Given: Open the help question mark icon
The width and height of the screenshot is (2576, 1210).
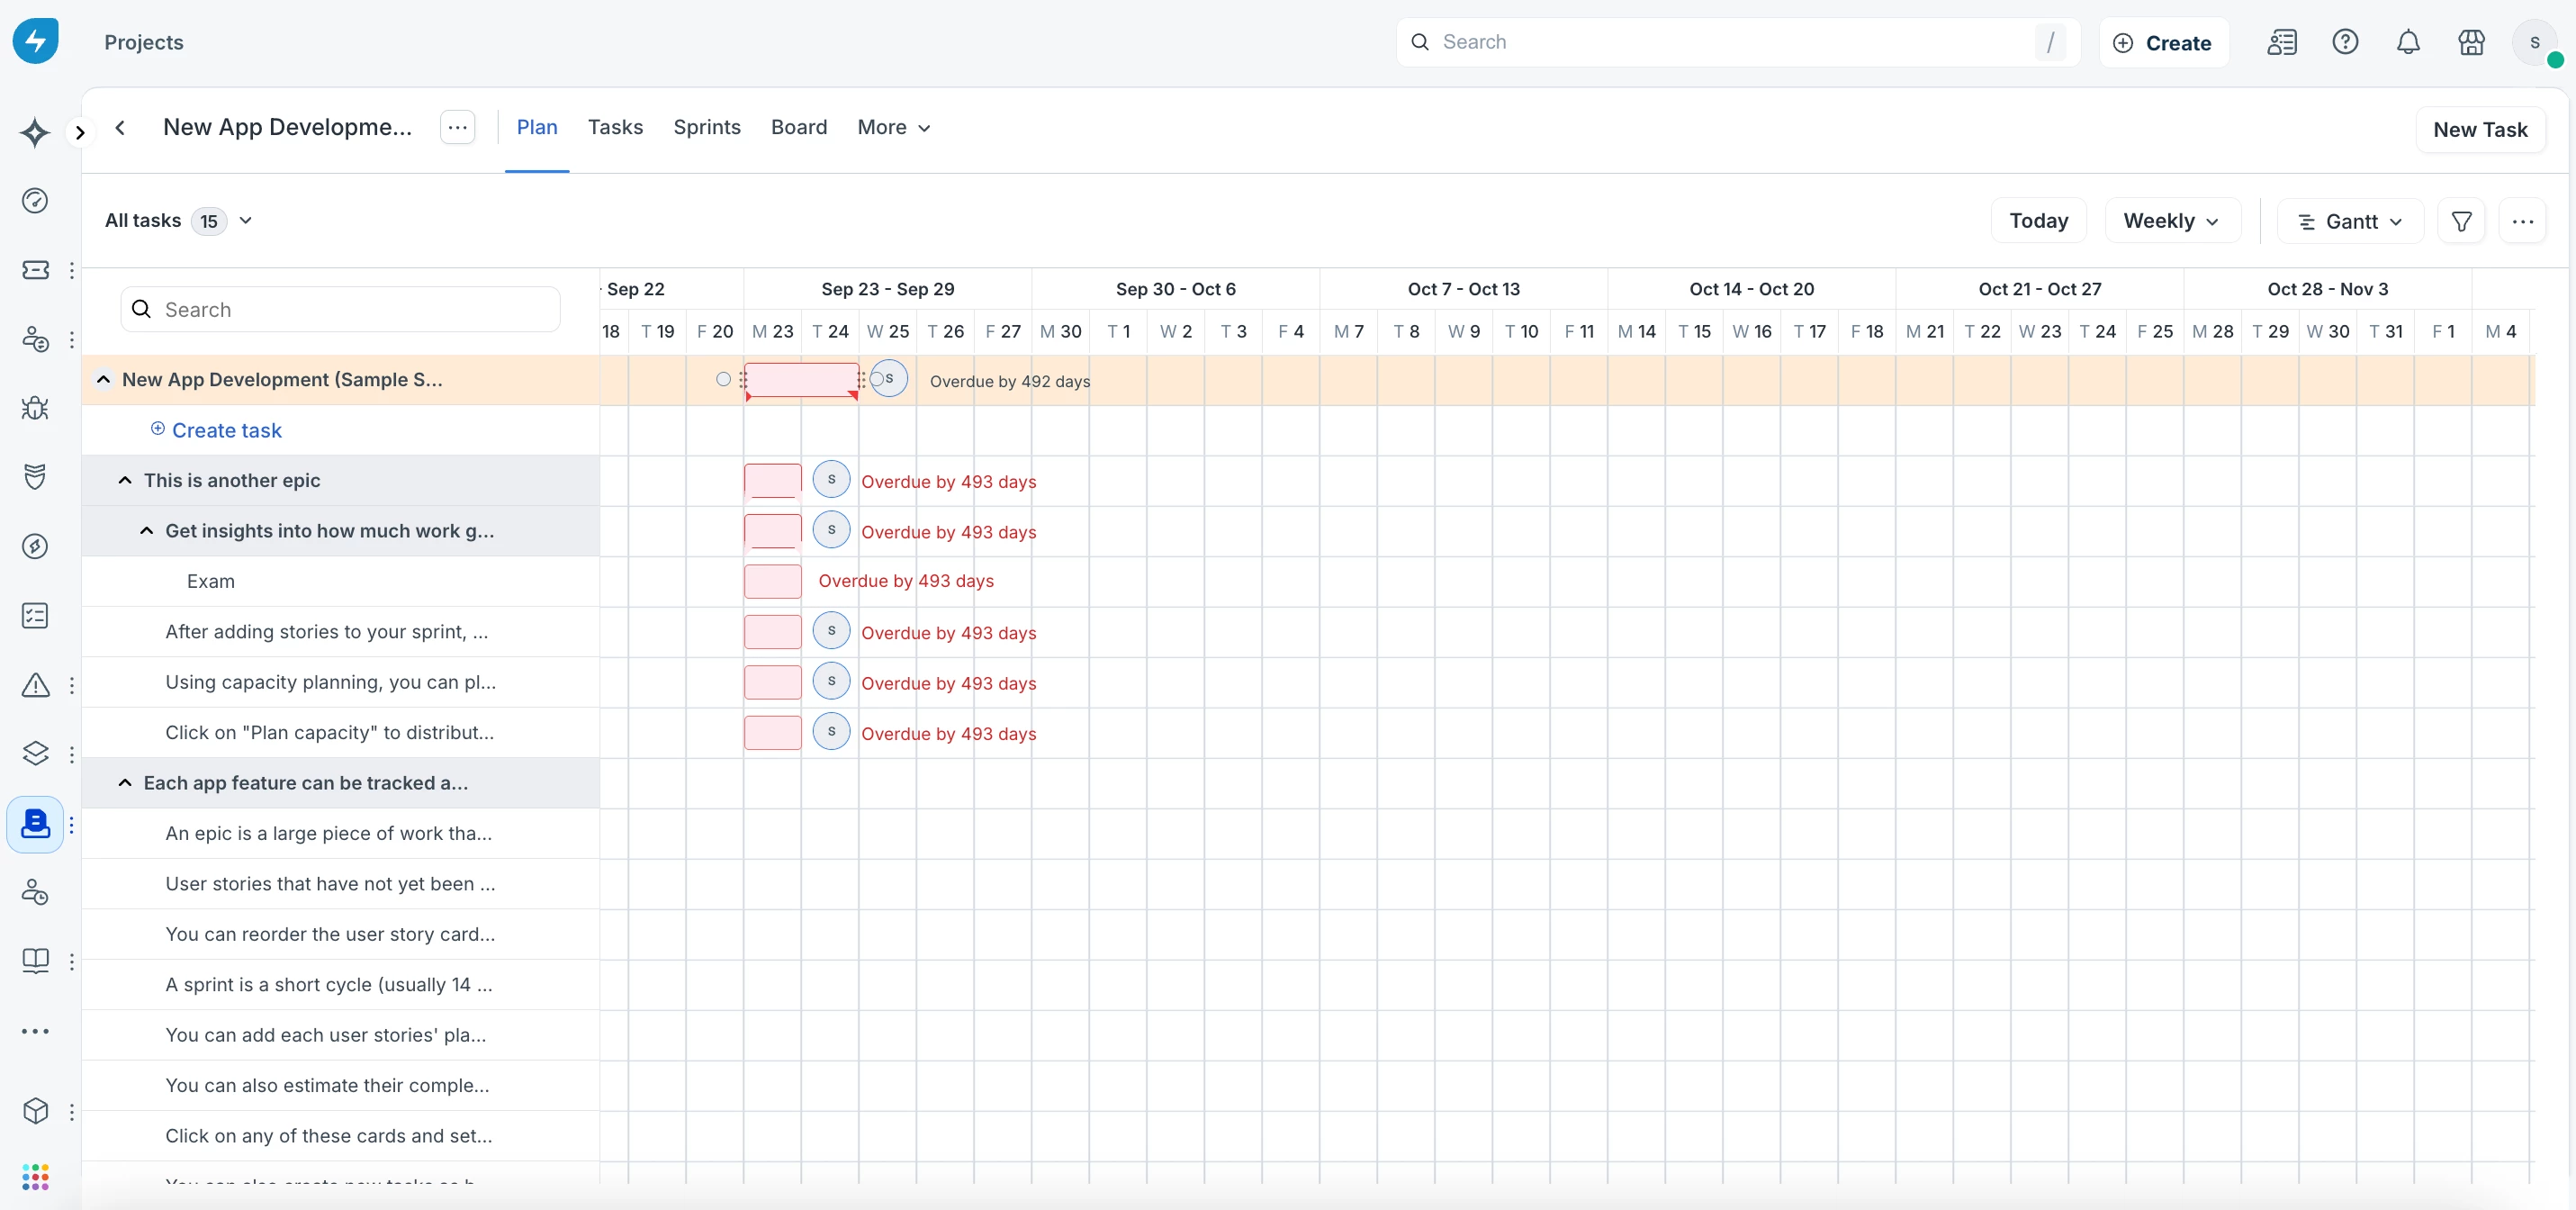Looking at the screenshot, I should [x=2345, y=42].
